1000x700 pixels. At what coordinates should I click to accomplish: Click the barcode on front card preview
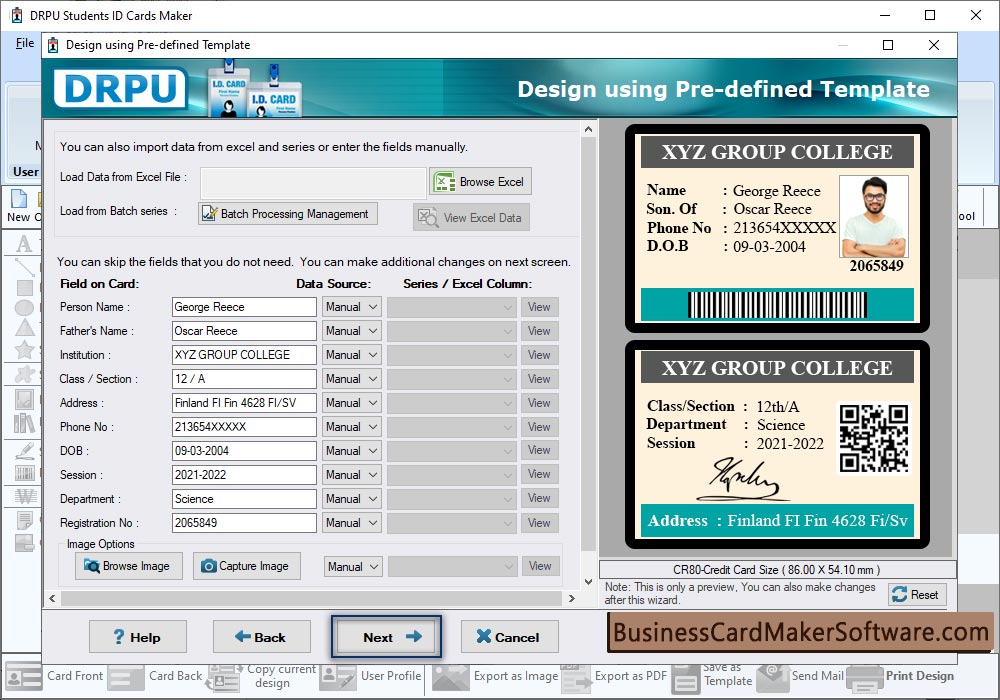click(777, 305)
